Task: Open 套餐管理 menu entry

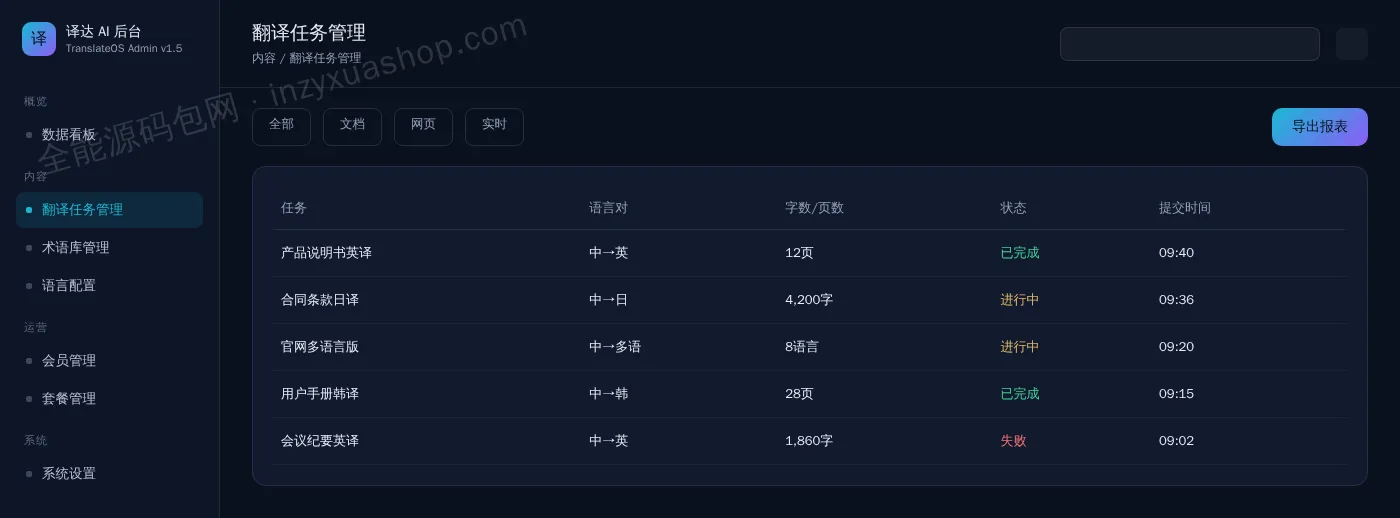Action: point(109,399)
